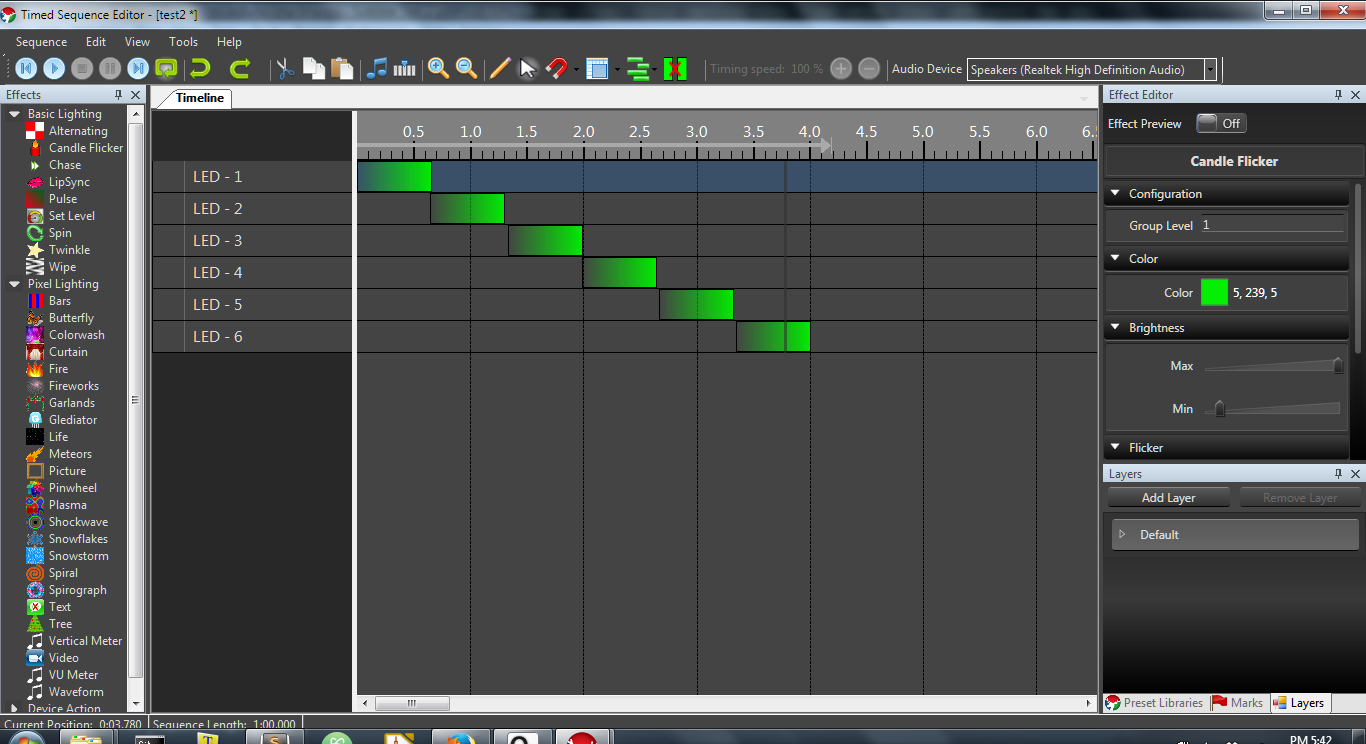Click the scissors Cut icon
The height and width of the screenshot is (744, 1366).
[x=285, y=69]
